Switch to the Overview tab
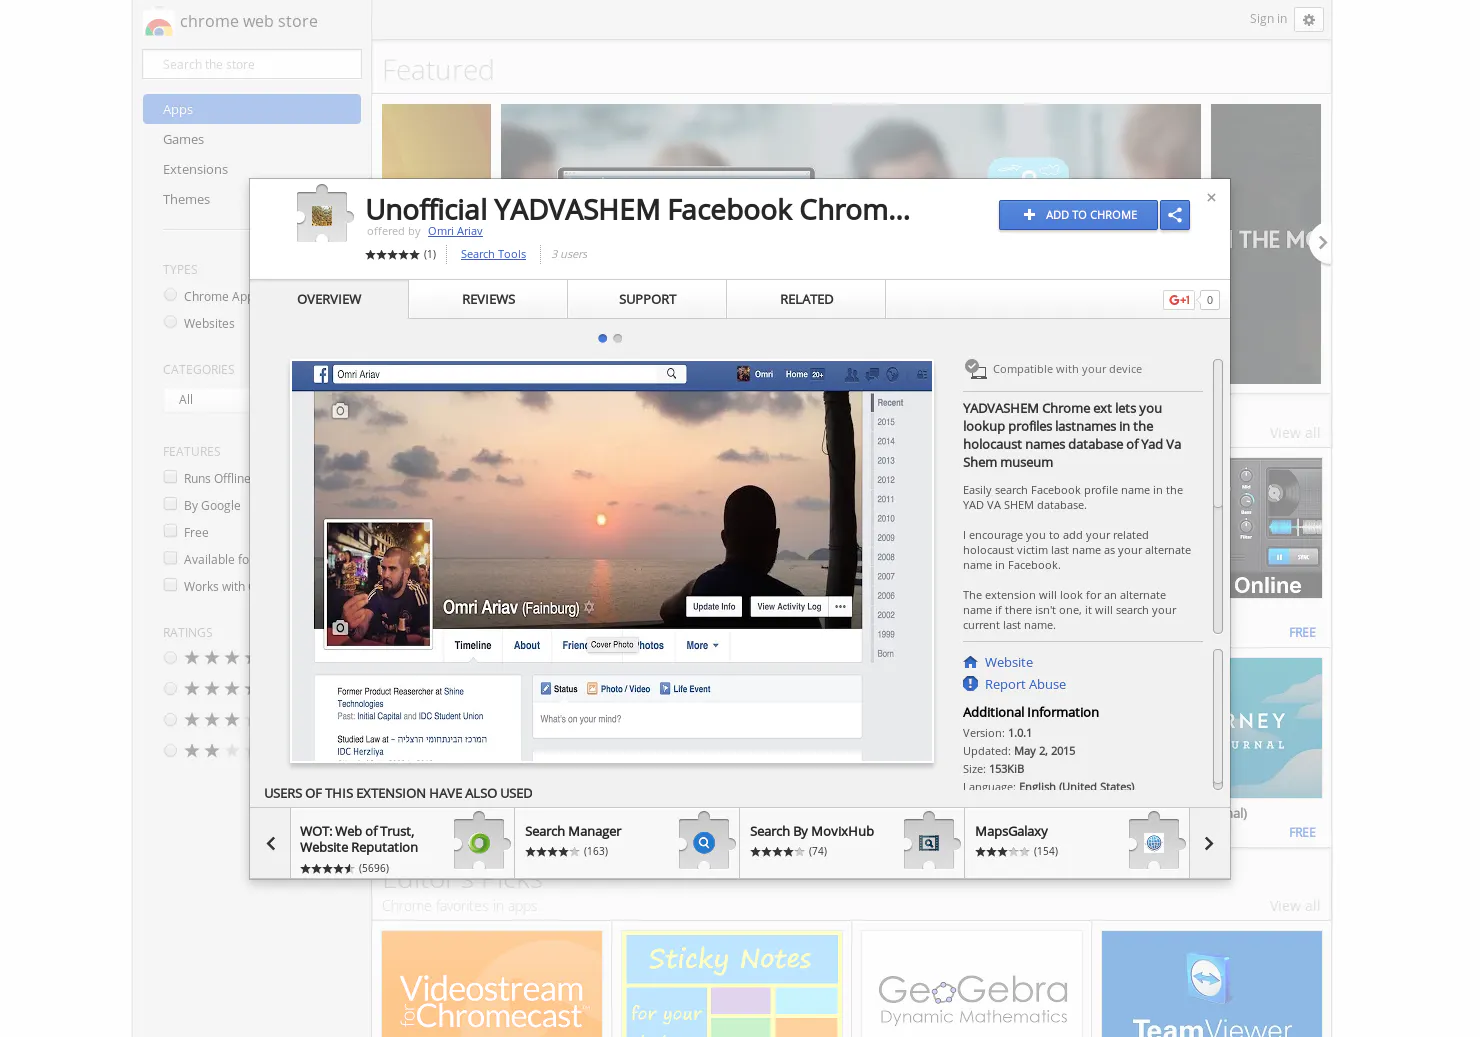The height and width of the screenshot is (1037, 1480). (329, 299)
